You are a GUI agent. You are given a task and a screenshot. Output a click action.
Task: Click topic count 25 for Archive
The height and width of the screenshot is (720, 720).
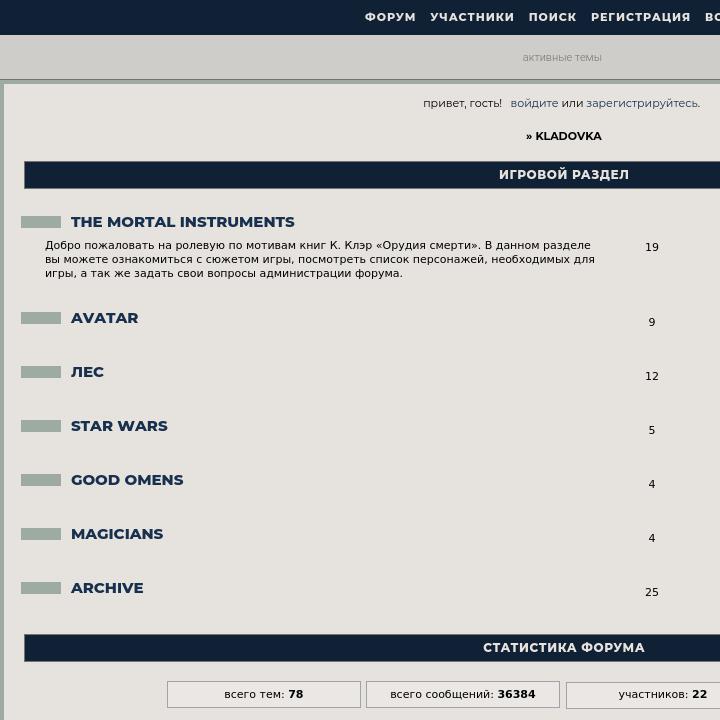pyautogui.click(x=652, y=592)
